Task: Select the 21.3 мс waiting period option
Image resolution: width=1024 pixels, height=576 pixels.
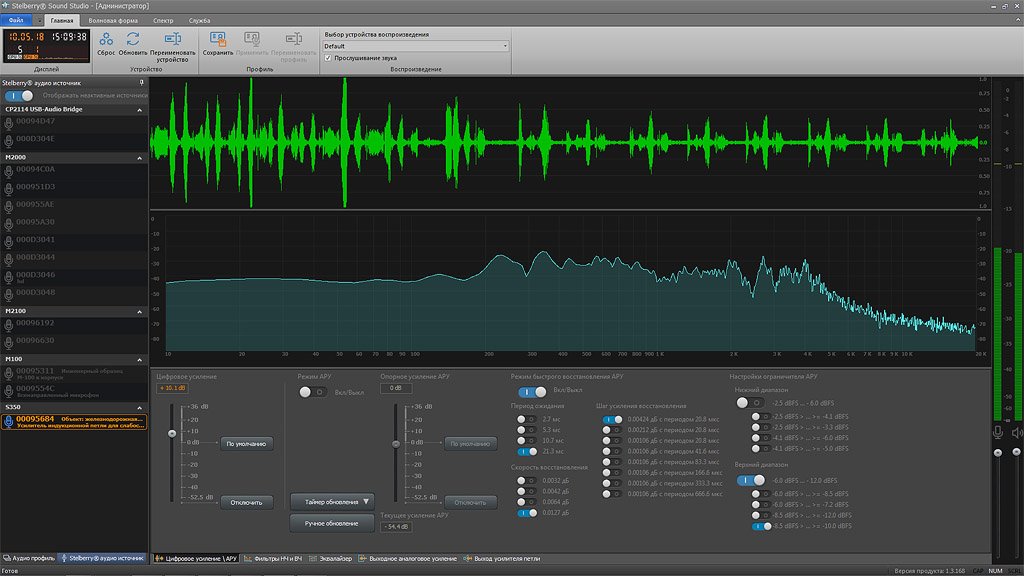Action: (526, 451)
